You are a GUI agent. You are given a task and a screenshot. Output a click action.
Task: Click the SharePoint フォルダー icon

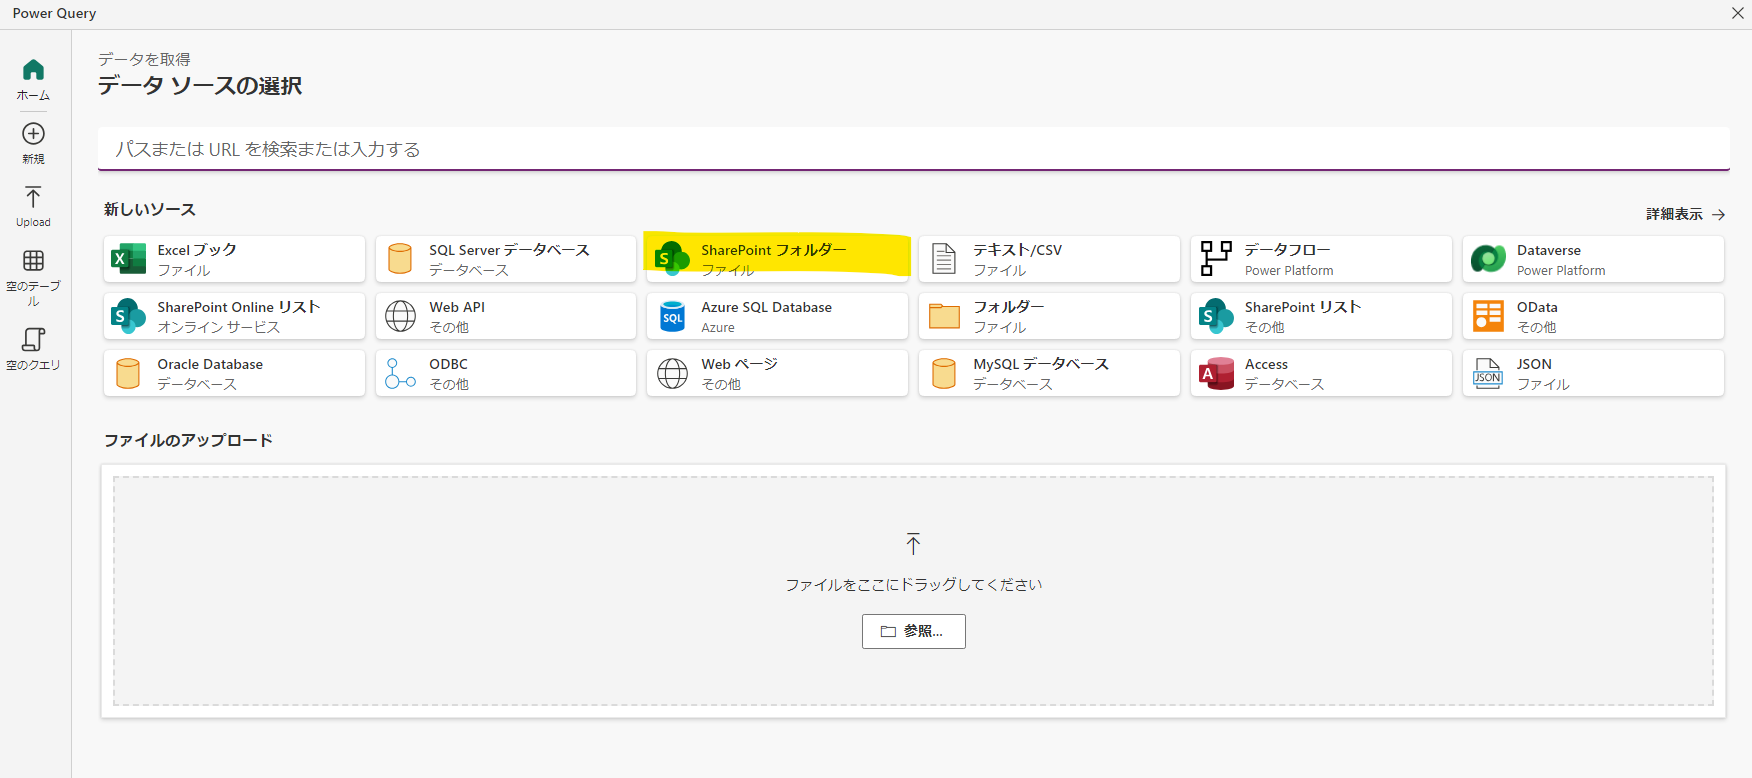click(x=672, y=259)
